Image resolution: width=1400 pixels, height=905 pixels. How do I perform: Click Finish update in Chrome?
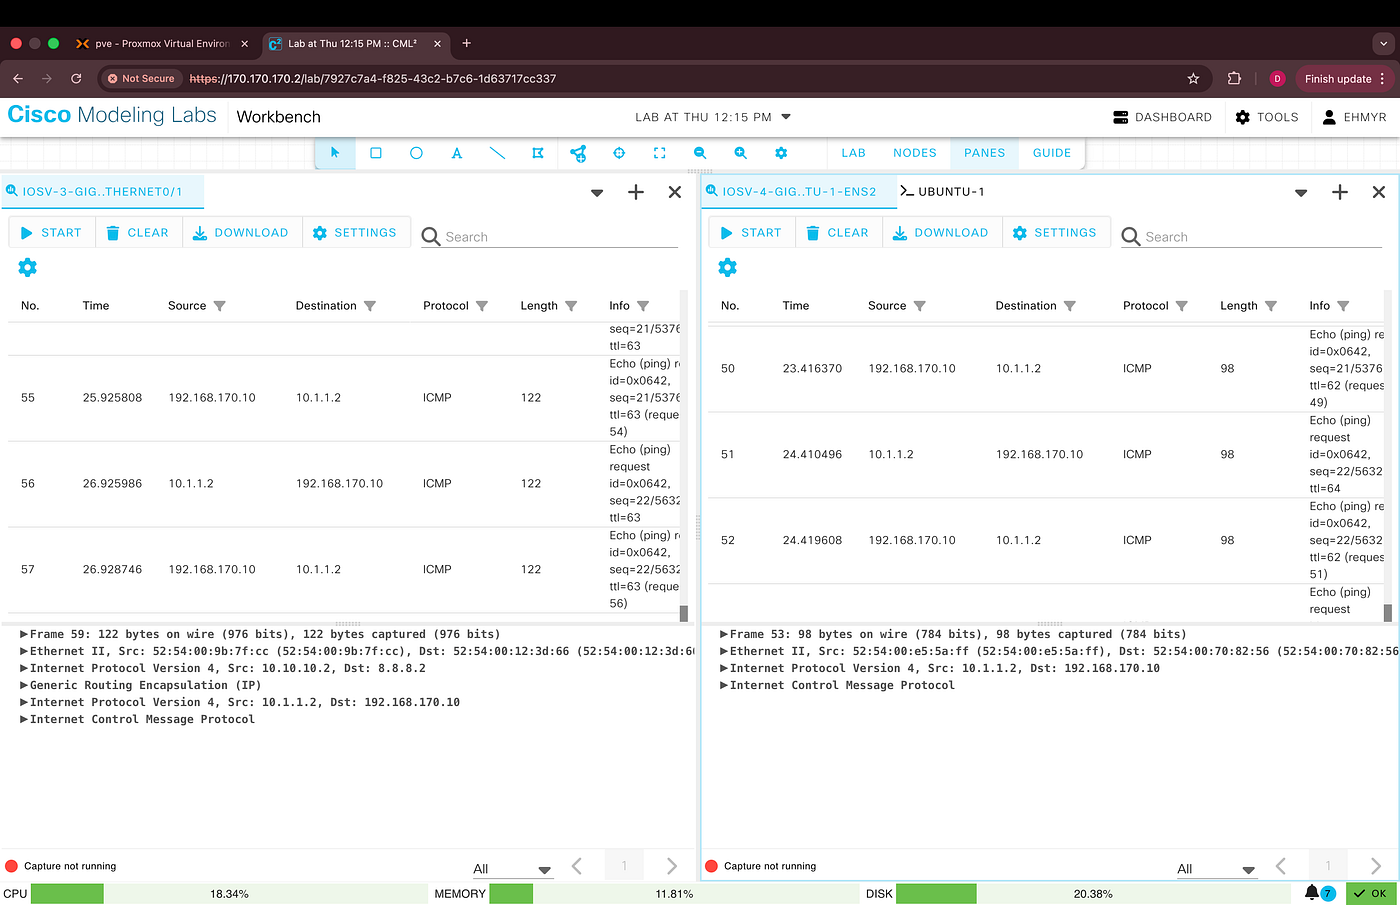1345,78
